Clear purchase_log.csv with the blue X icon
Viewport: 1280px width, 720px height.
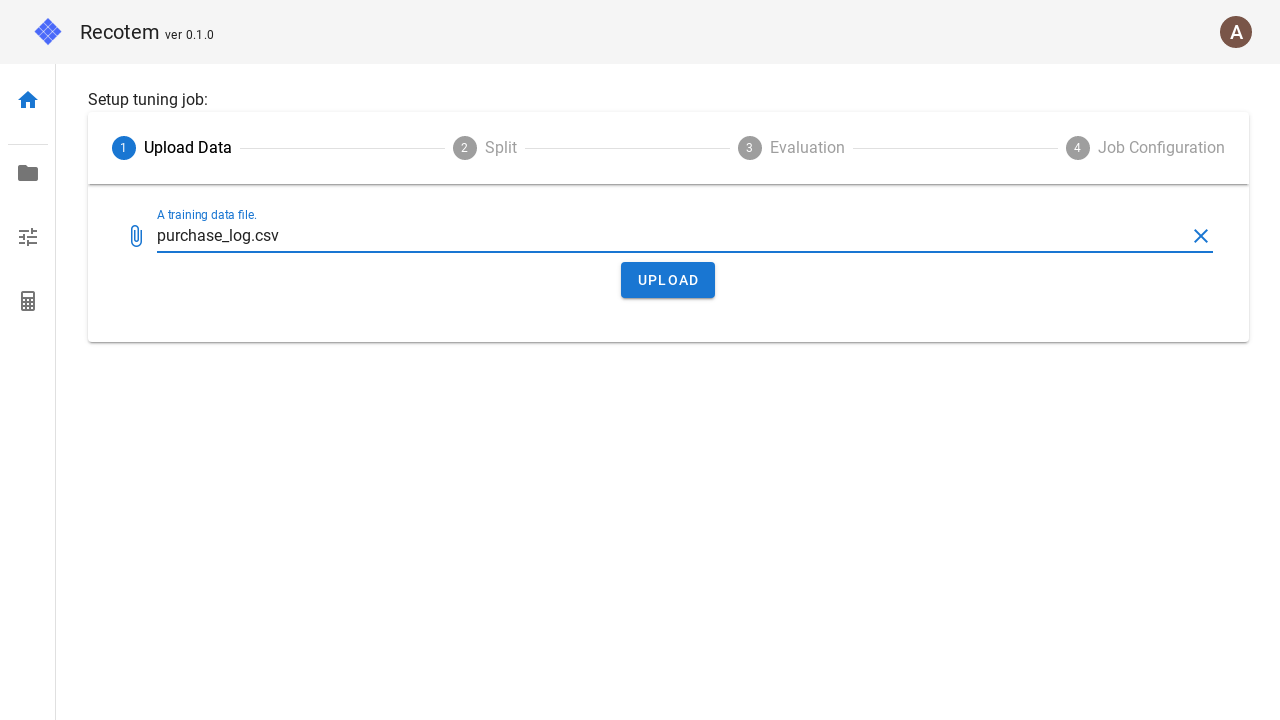coord(1200,236)
